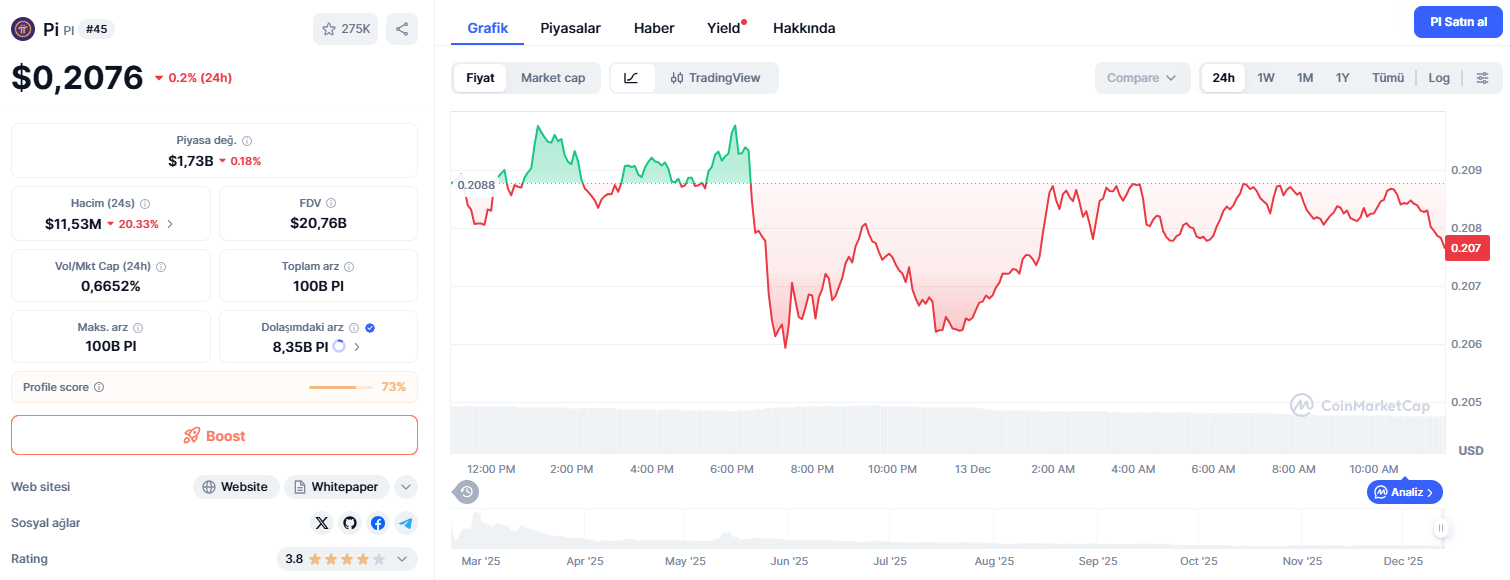Select Fiyat chart mode

480,78
